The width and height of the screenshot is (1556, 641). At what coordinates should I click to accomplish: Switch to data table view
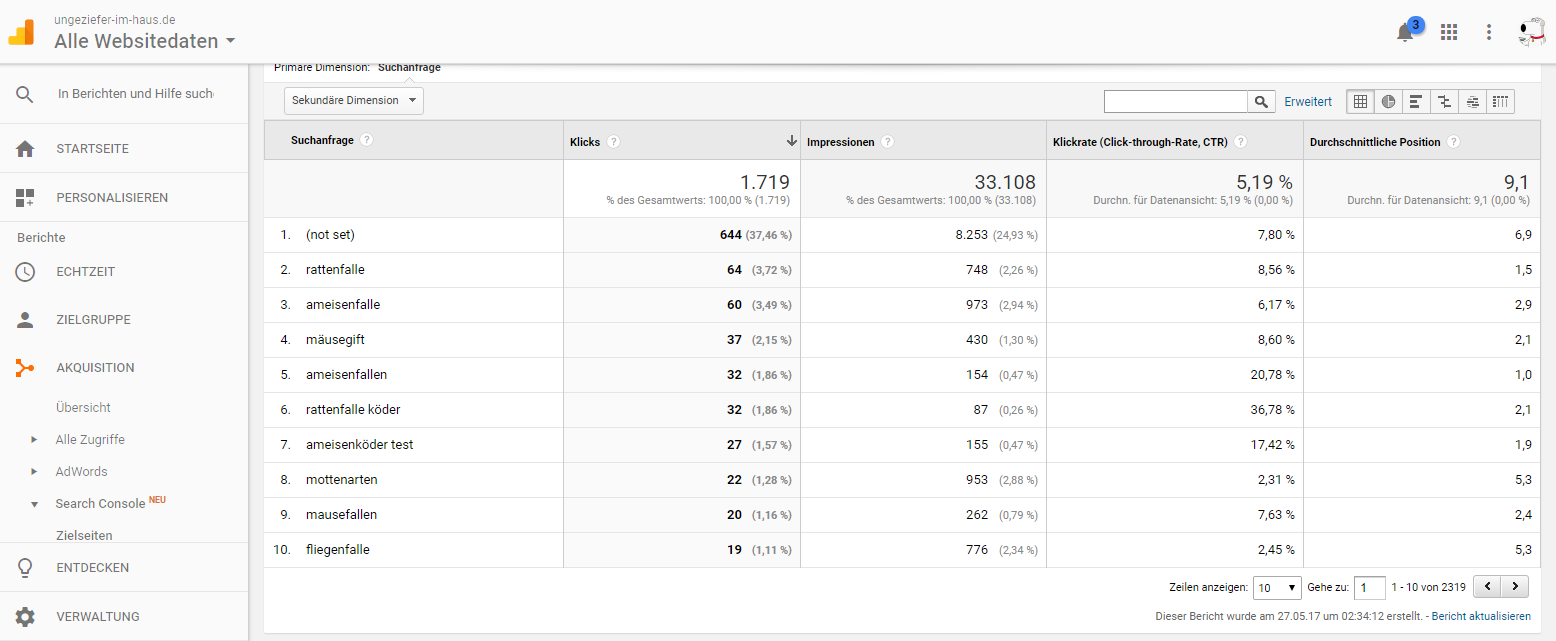coord(1360,101)
